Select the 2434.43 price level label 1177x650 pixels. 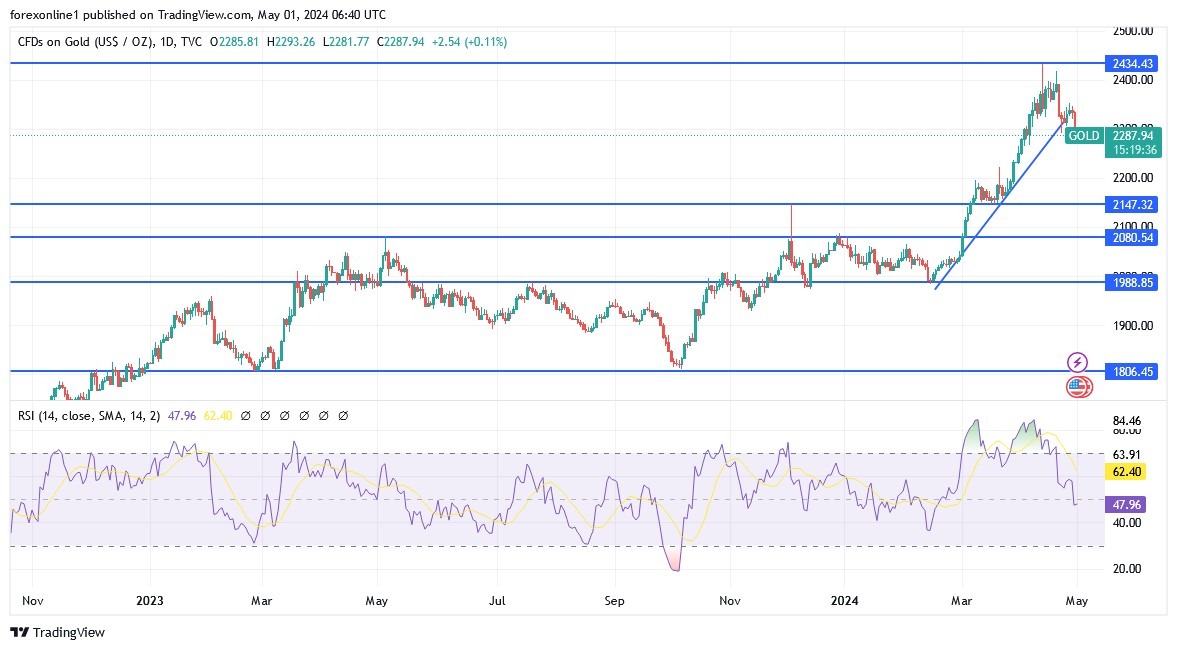(1130, 63)
